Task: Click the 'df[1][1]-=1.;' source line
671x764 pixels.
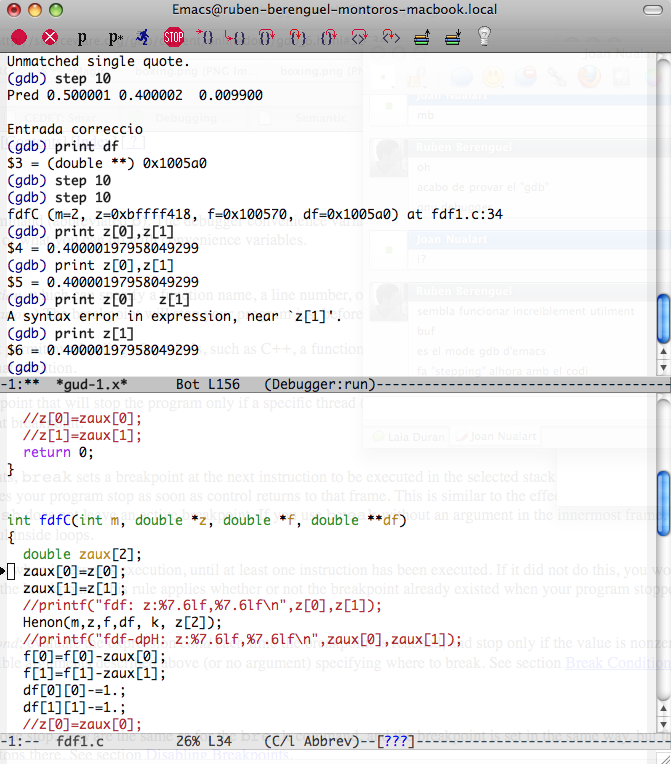Action: coord(74,707)
